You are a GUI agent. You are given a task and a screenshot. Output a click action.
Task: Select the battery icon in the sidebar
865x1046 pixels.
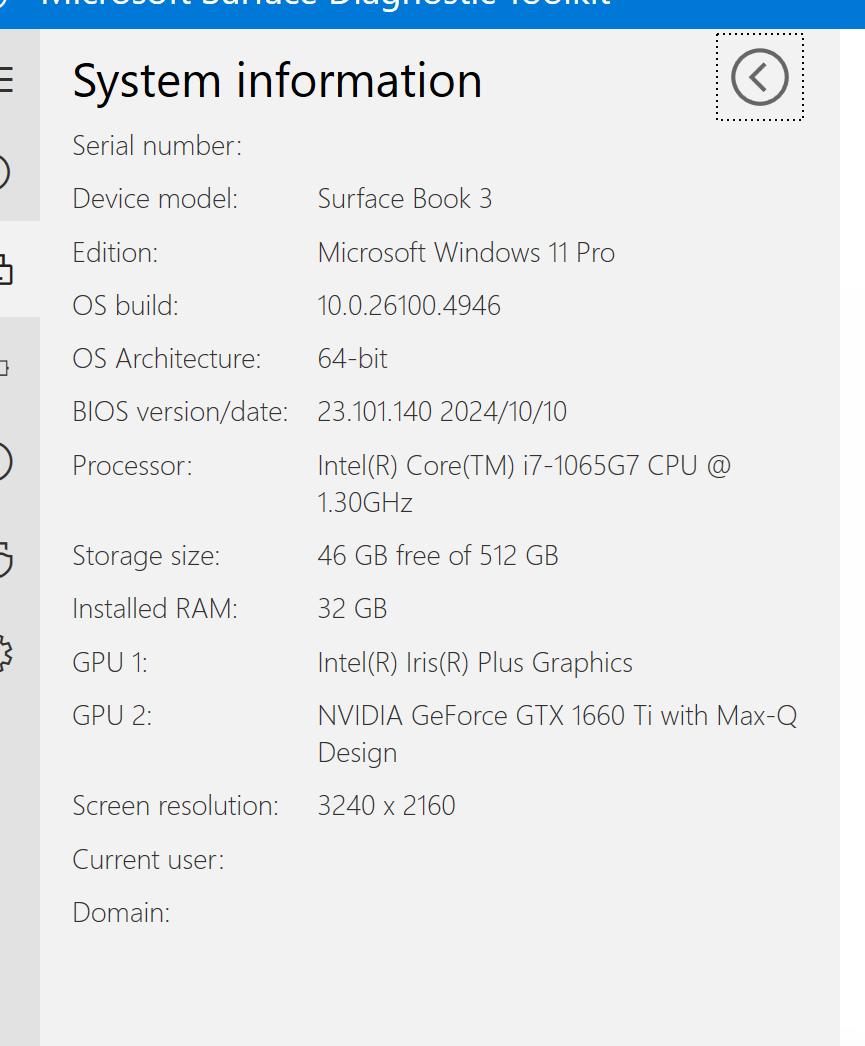(4, 368)
